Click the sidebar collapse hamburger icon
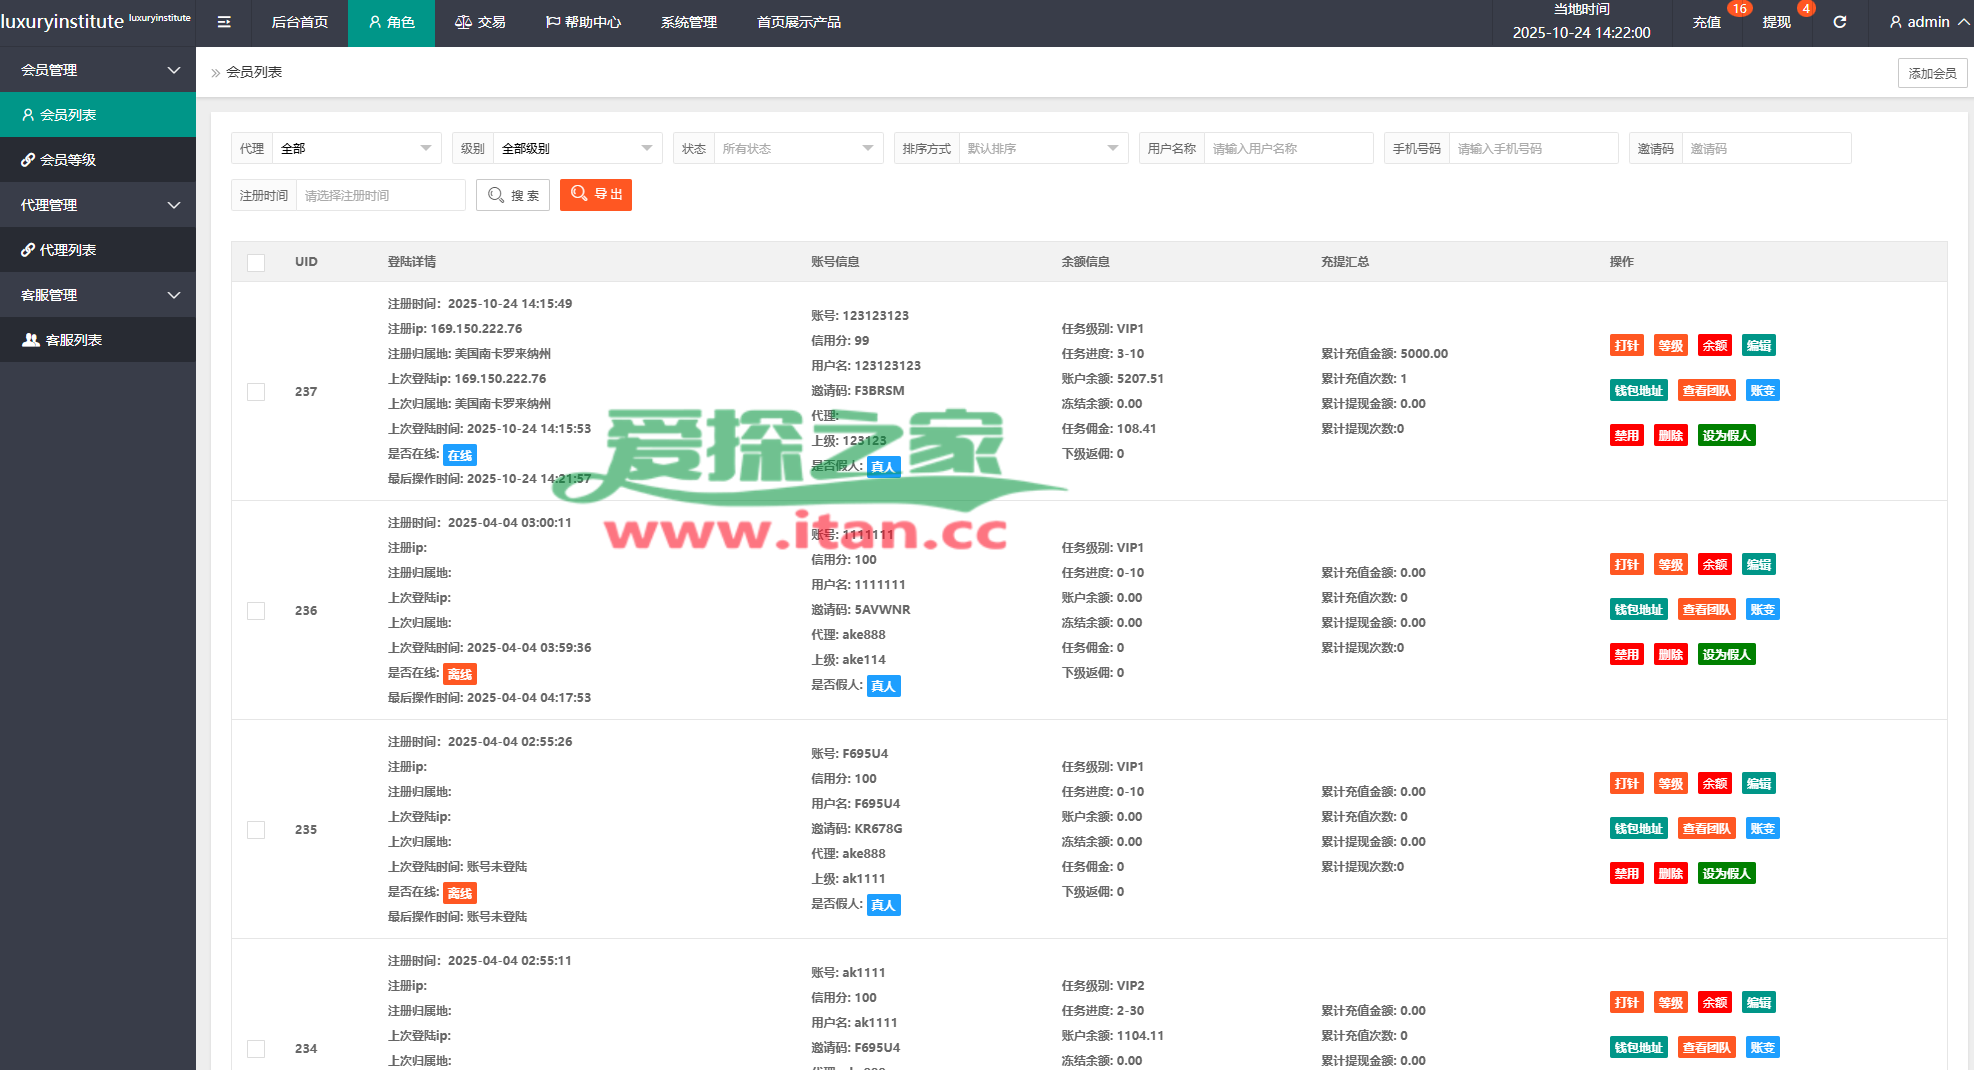The height and width of the screenshot is (1070, 1974). pyautogui.click(x=224, y=22)
